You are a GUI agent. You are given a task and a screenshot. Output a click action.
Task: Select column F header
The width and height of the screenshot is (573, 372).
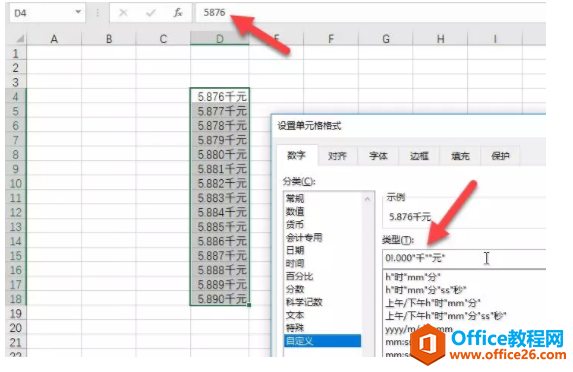coord(331,39)
